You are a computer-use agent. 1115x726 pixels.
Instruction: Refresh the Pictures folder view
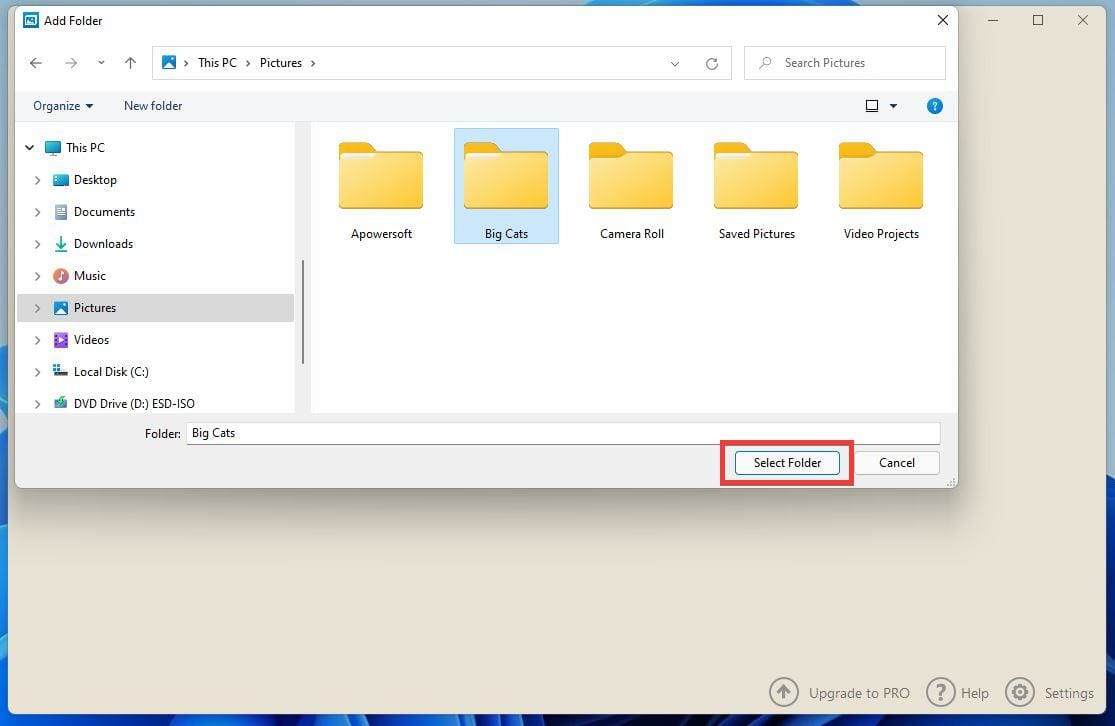click(x=711, y=62)
